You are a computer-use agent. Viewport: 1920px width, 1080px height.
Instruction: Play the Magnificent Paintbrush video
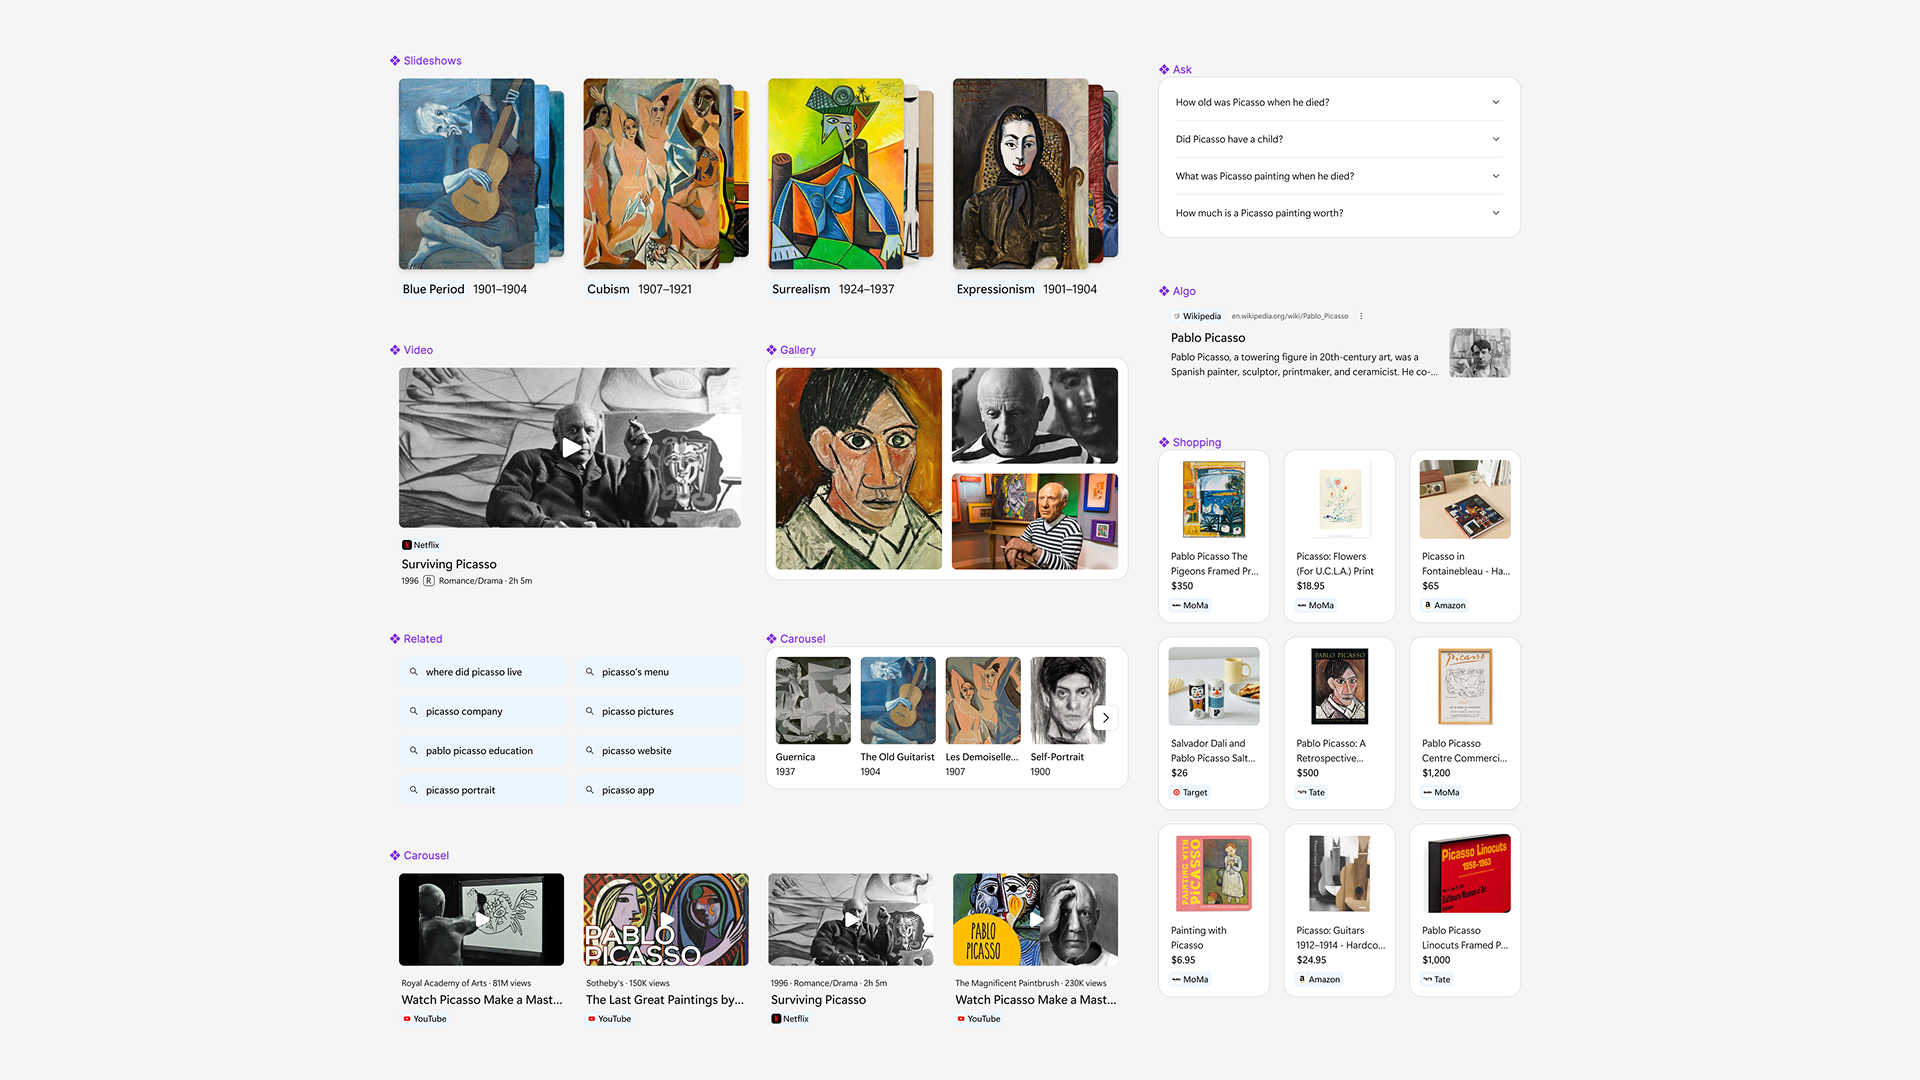tap(1035, 919)
